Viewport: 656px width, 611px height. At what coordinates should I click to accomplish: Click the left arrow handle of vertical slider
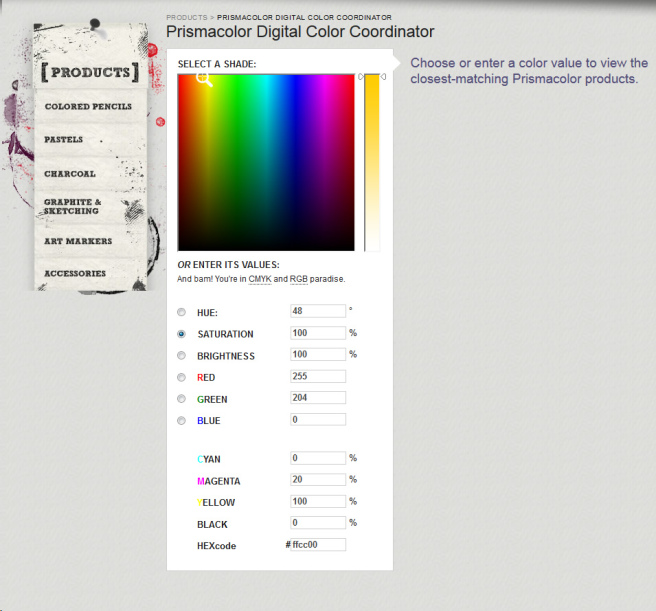tap(361, 77)
